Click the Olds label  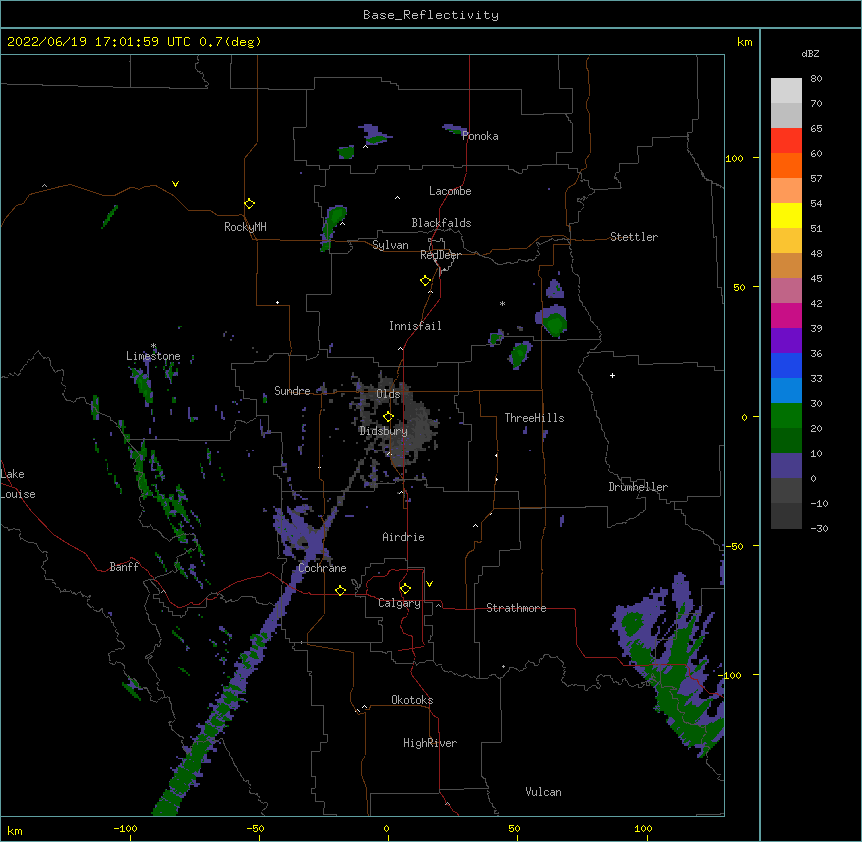[x=388, y=394]
